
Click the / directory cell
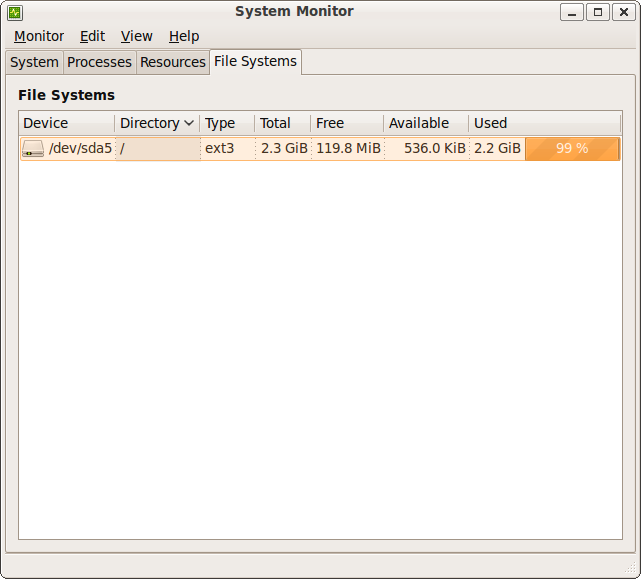pyautogui.click(x=158, y=148)
